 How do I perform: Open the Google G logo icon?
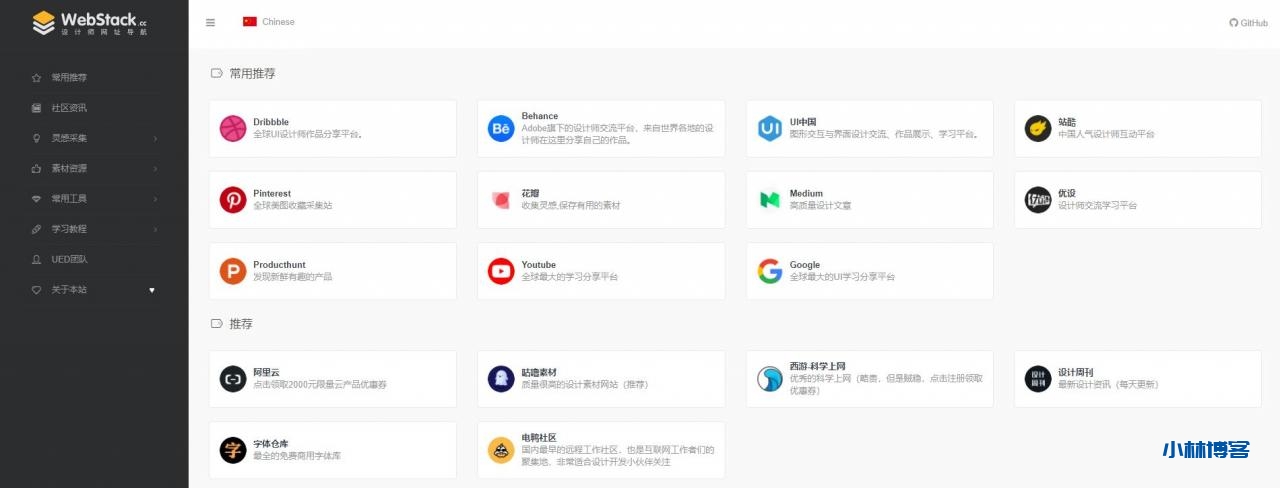769,271
